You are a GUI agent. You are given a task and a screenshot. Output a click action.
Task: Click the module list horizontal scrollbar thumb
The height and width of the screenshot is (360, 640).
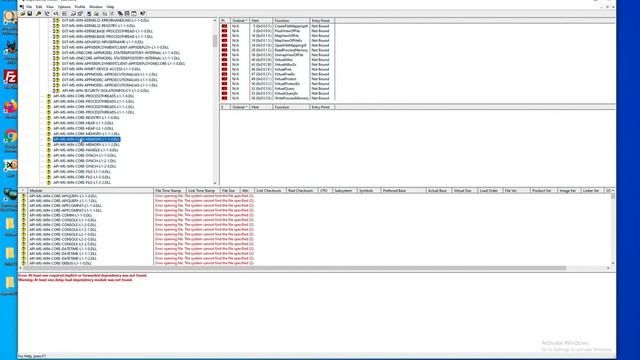click(x=295, y=268)
